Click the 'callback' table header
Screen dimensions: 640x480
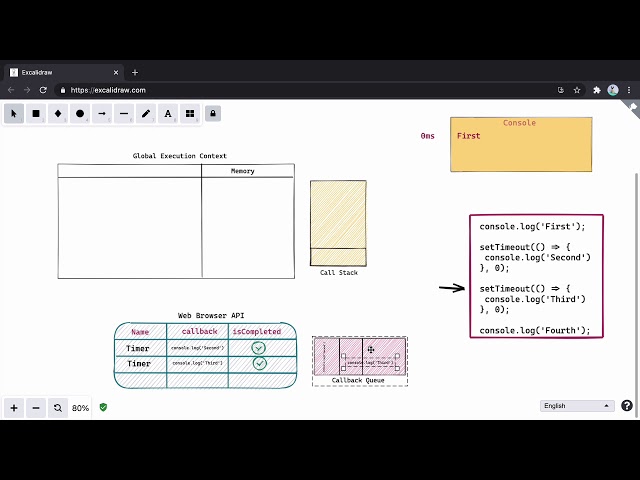click(200, 331)
